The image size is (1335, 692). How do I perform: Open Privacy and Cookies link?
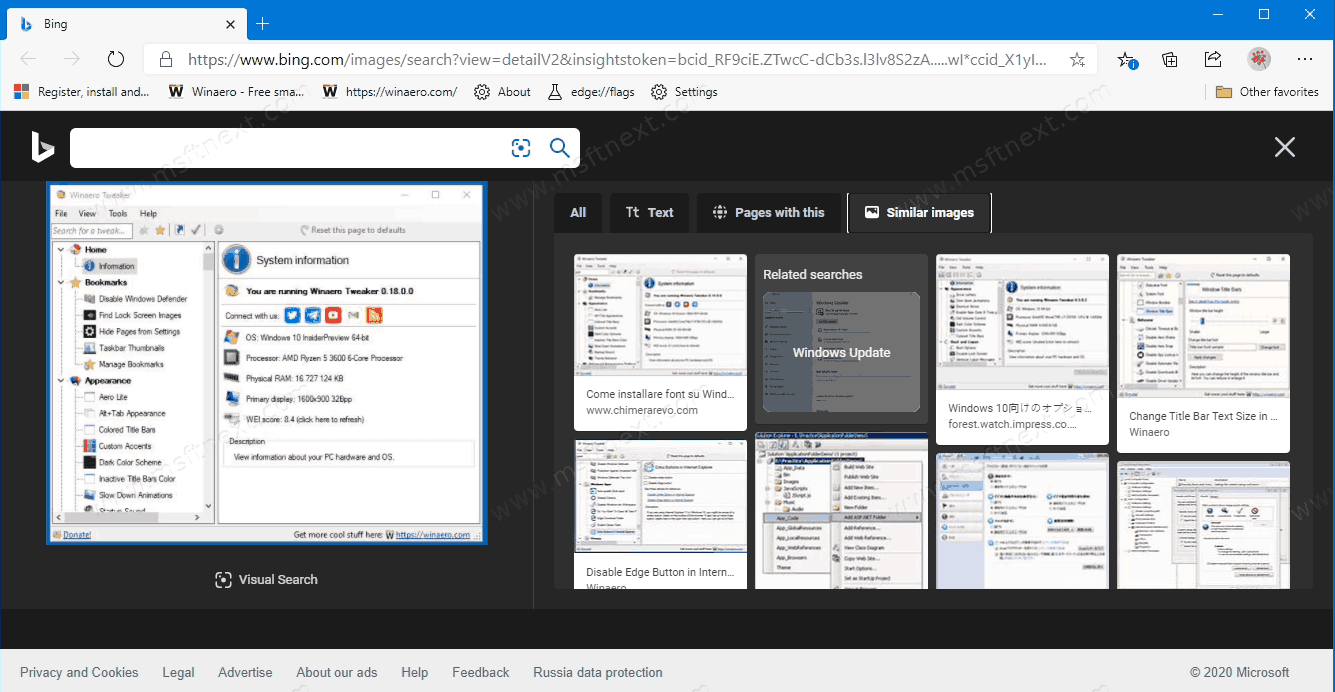79,672
